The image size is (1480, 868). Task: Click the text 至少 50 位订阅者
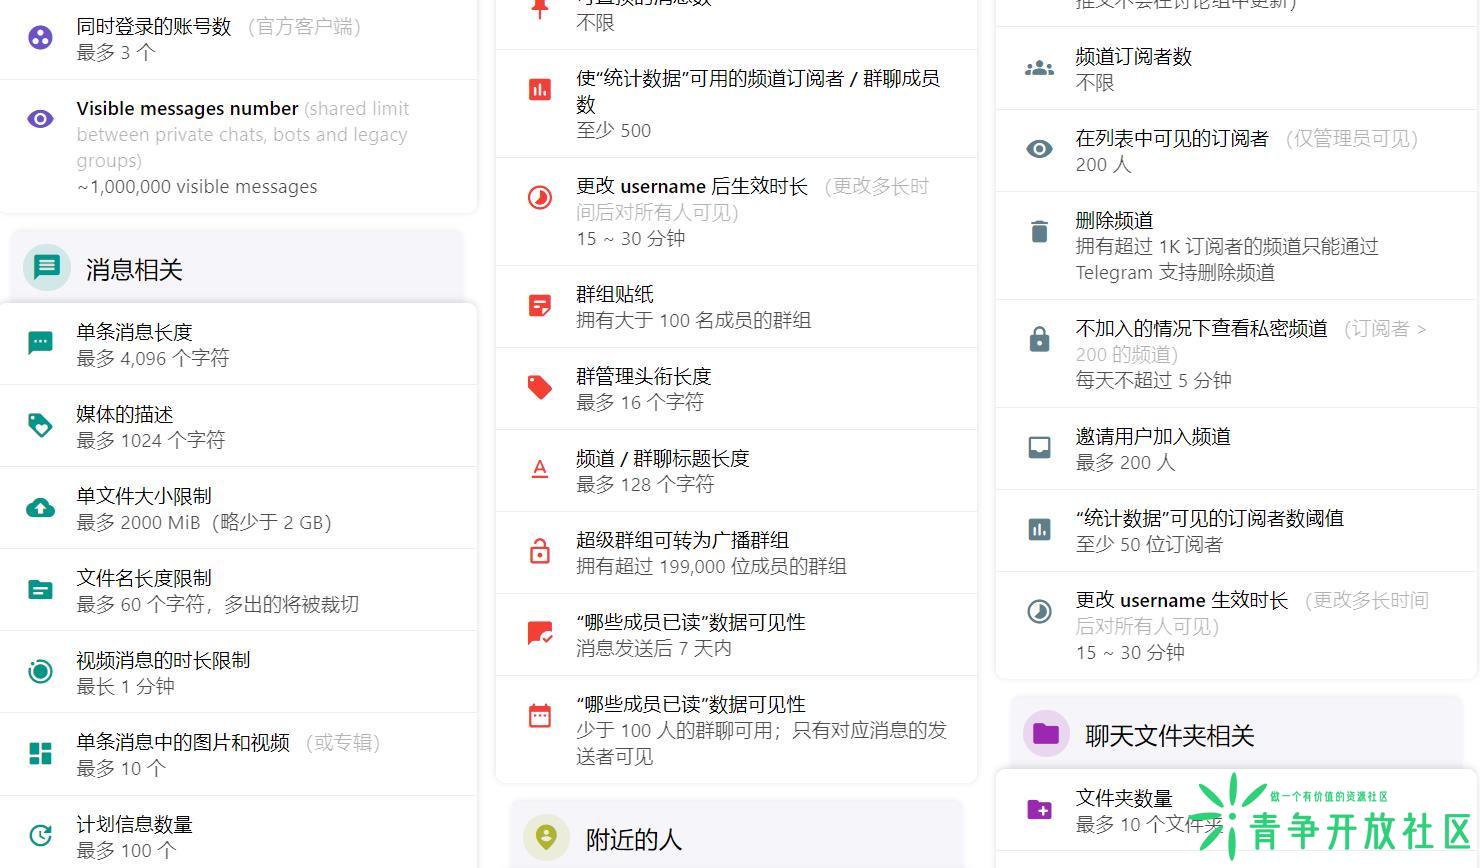pos(1149,544)
